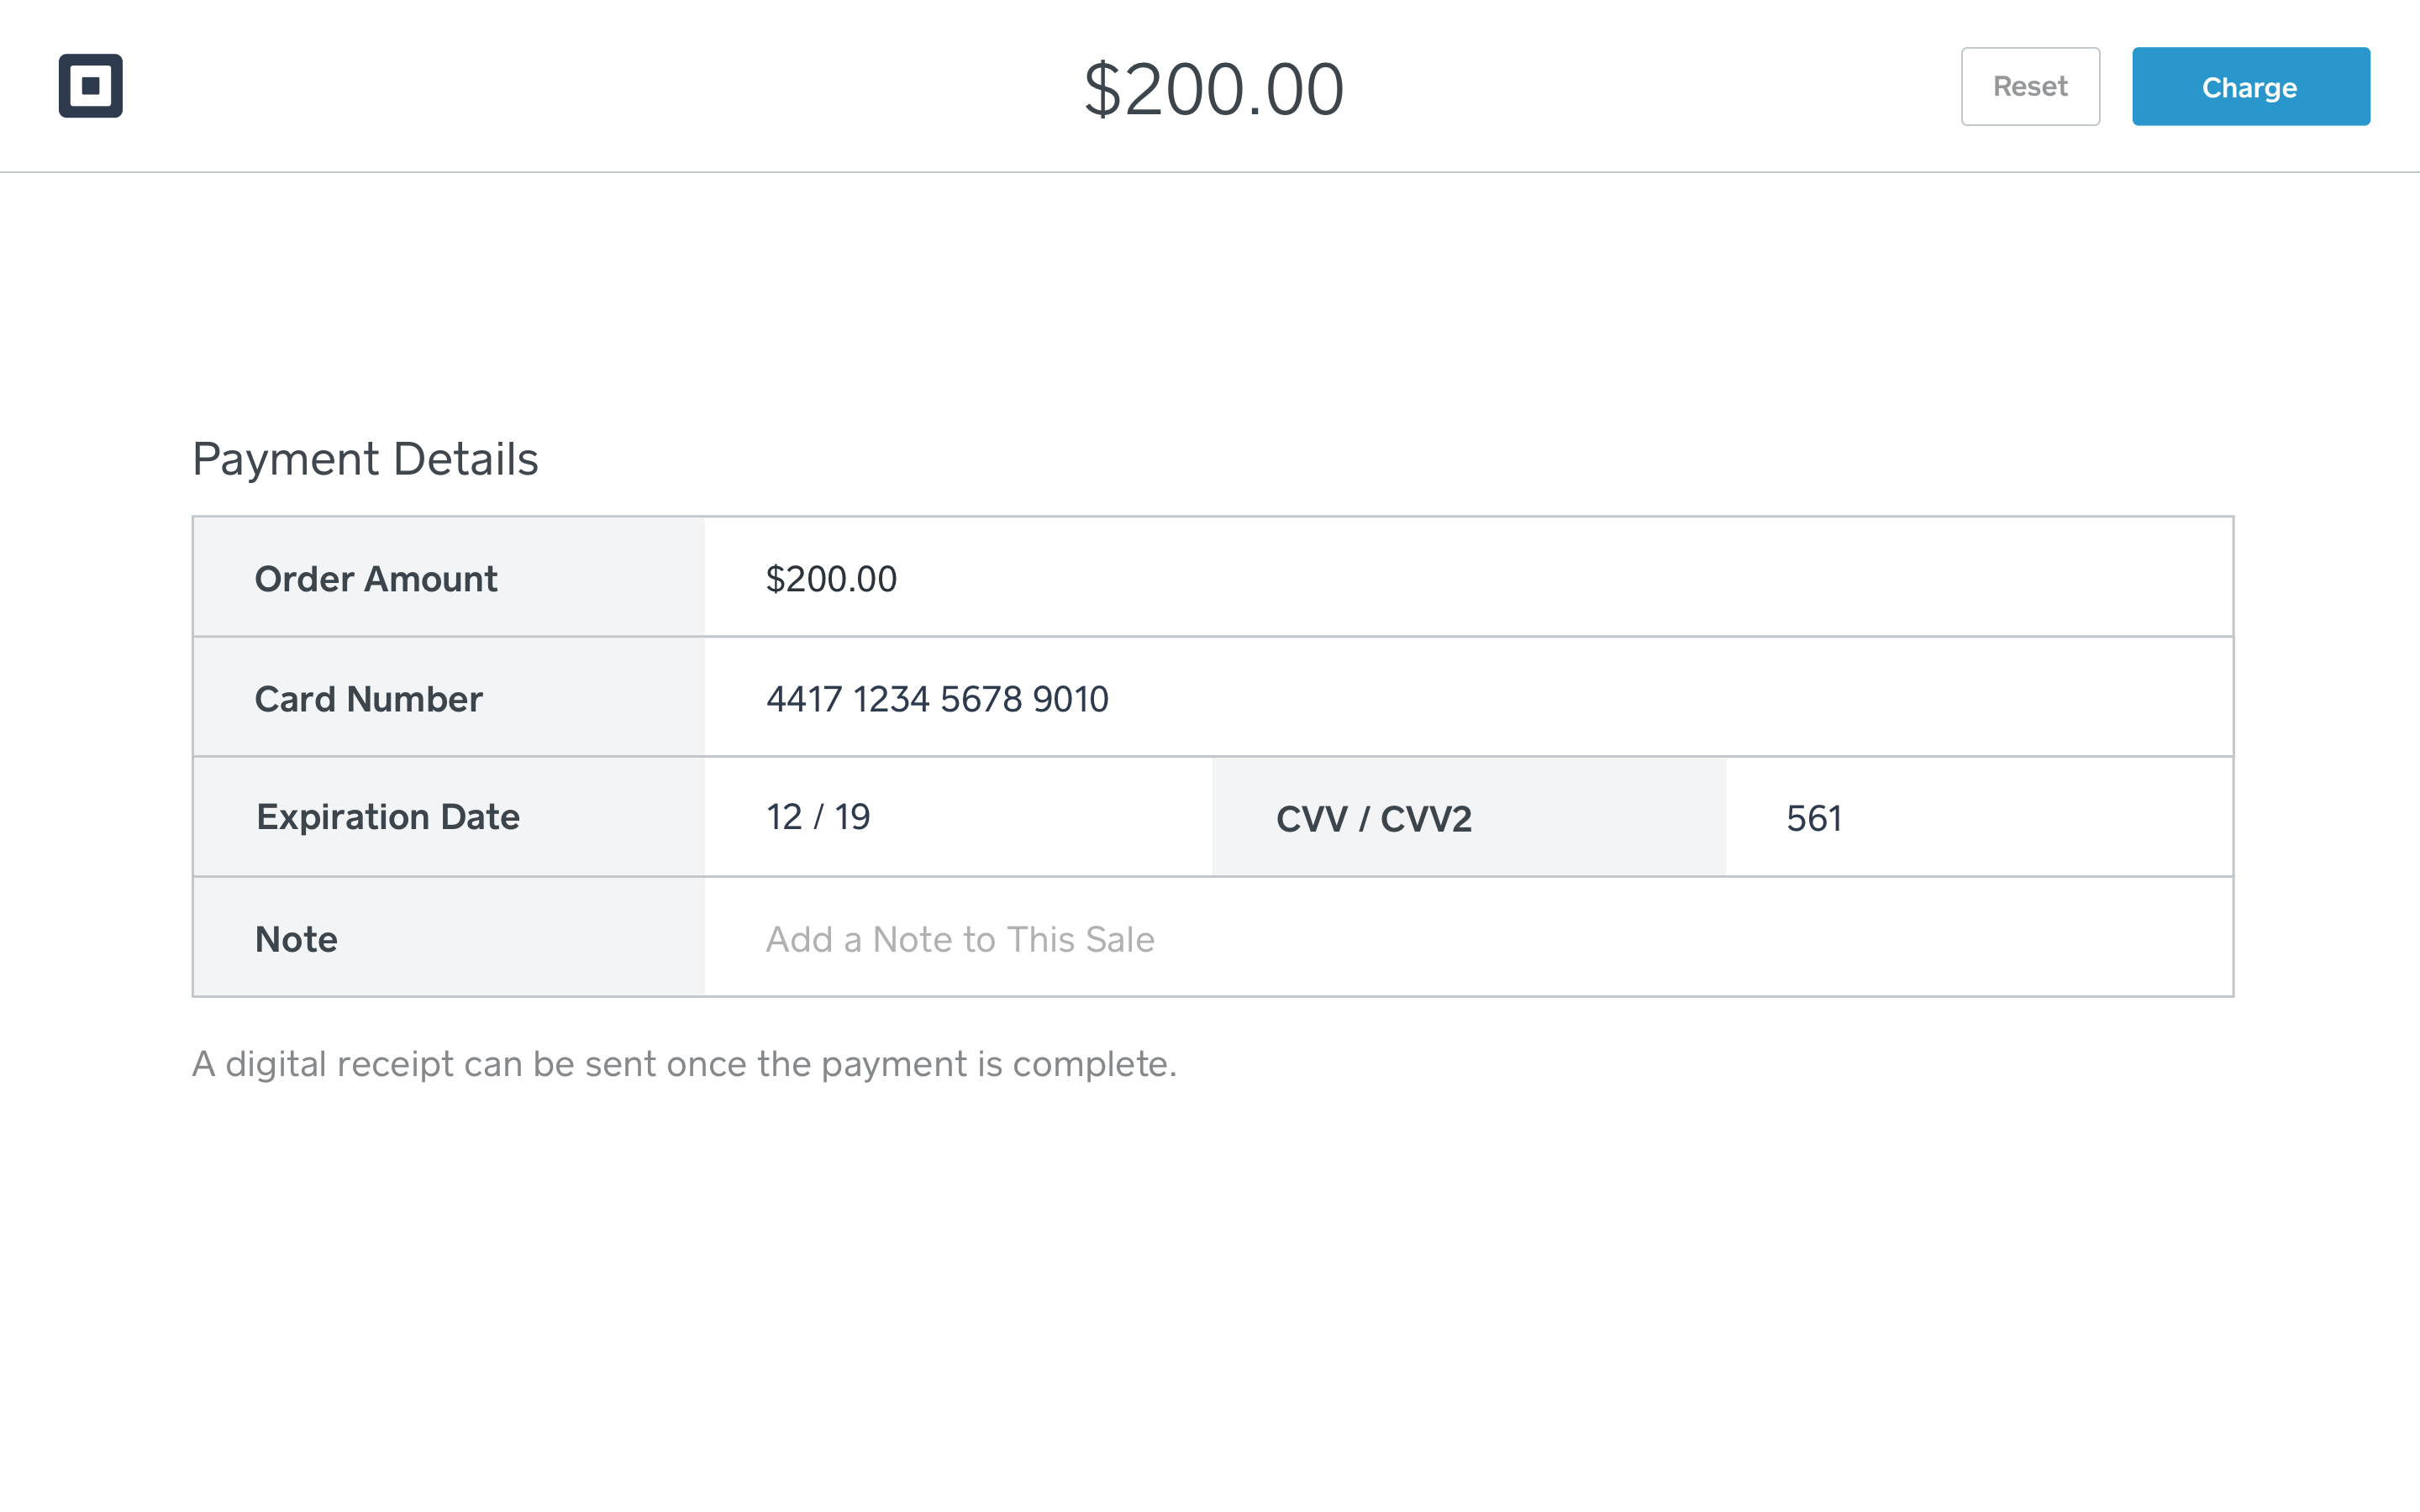
Task: Click the Payment Details heading
Action: tap(365, 459)
